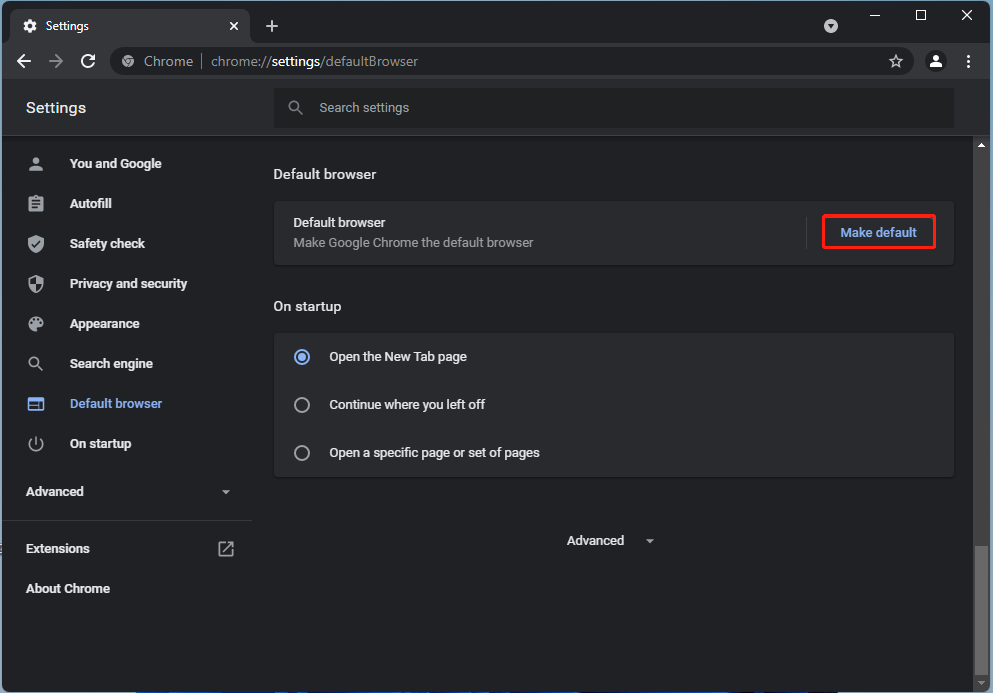This screenshot has width=993, height=693.
Task: Select Continue where you left off
Action: (x=302, y=405)
